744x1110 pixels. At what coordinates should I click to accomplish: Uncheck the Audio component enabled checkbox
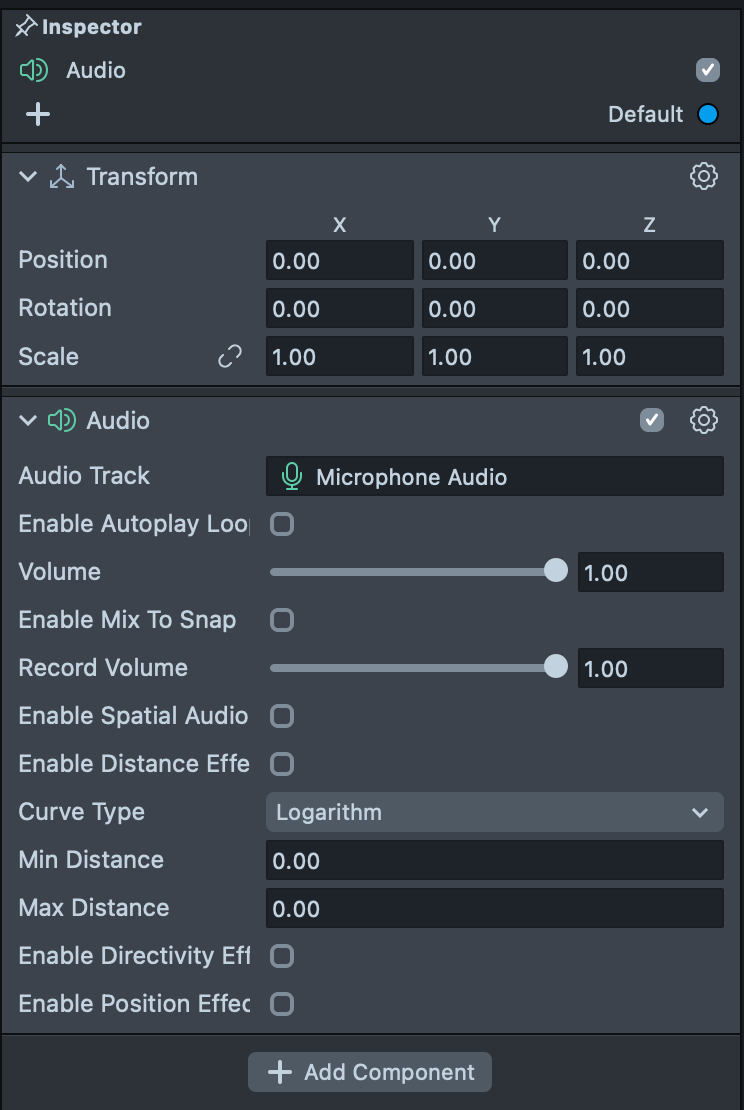coord(652,421)
